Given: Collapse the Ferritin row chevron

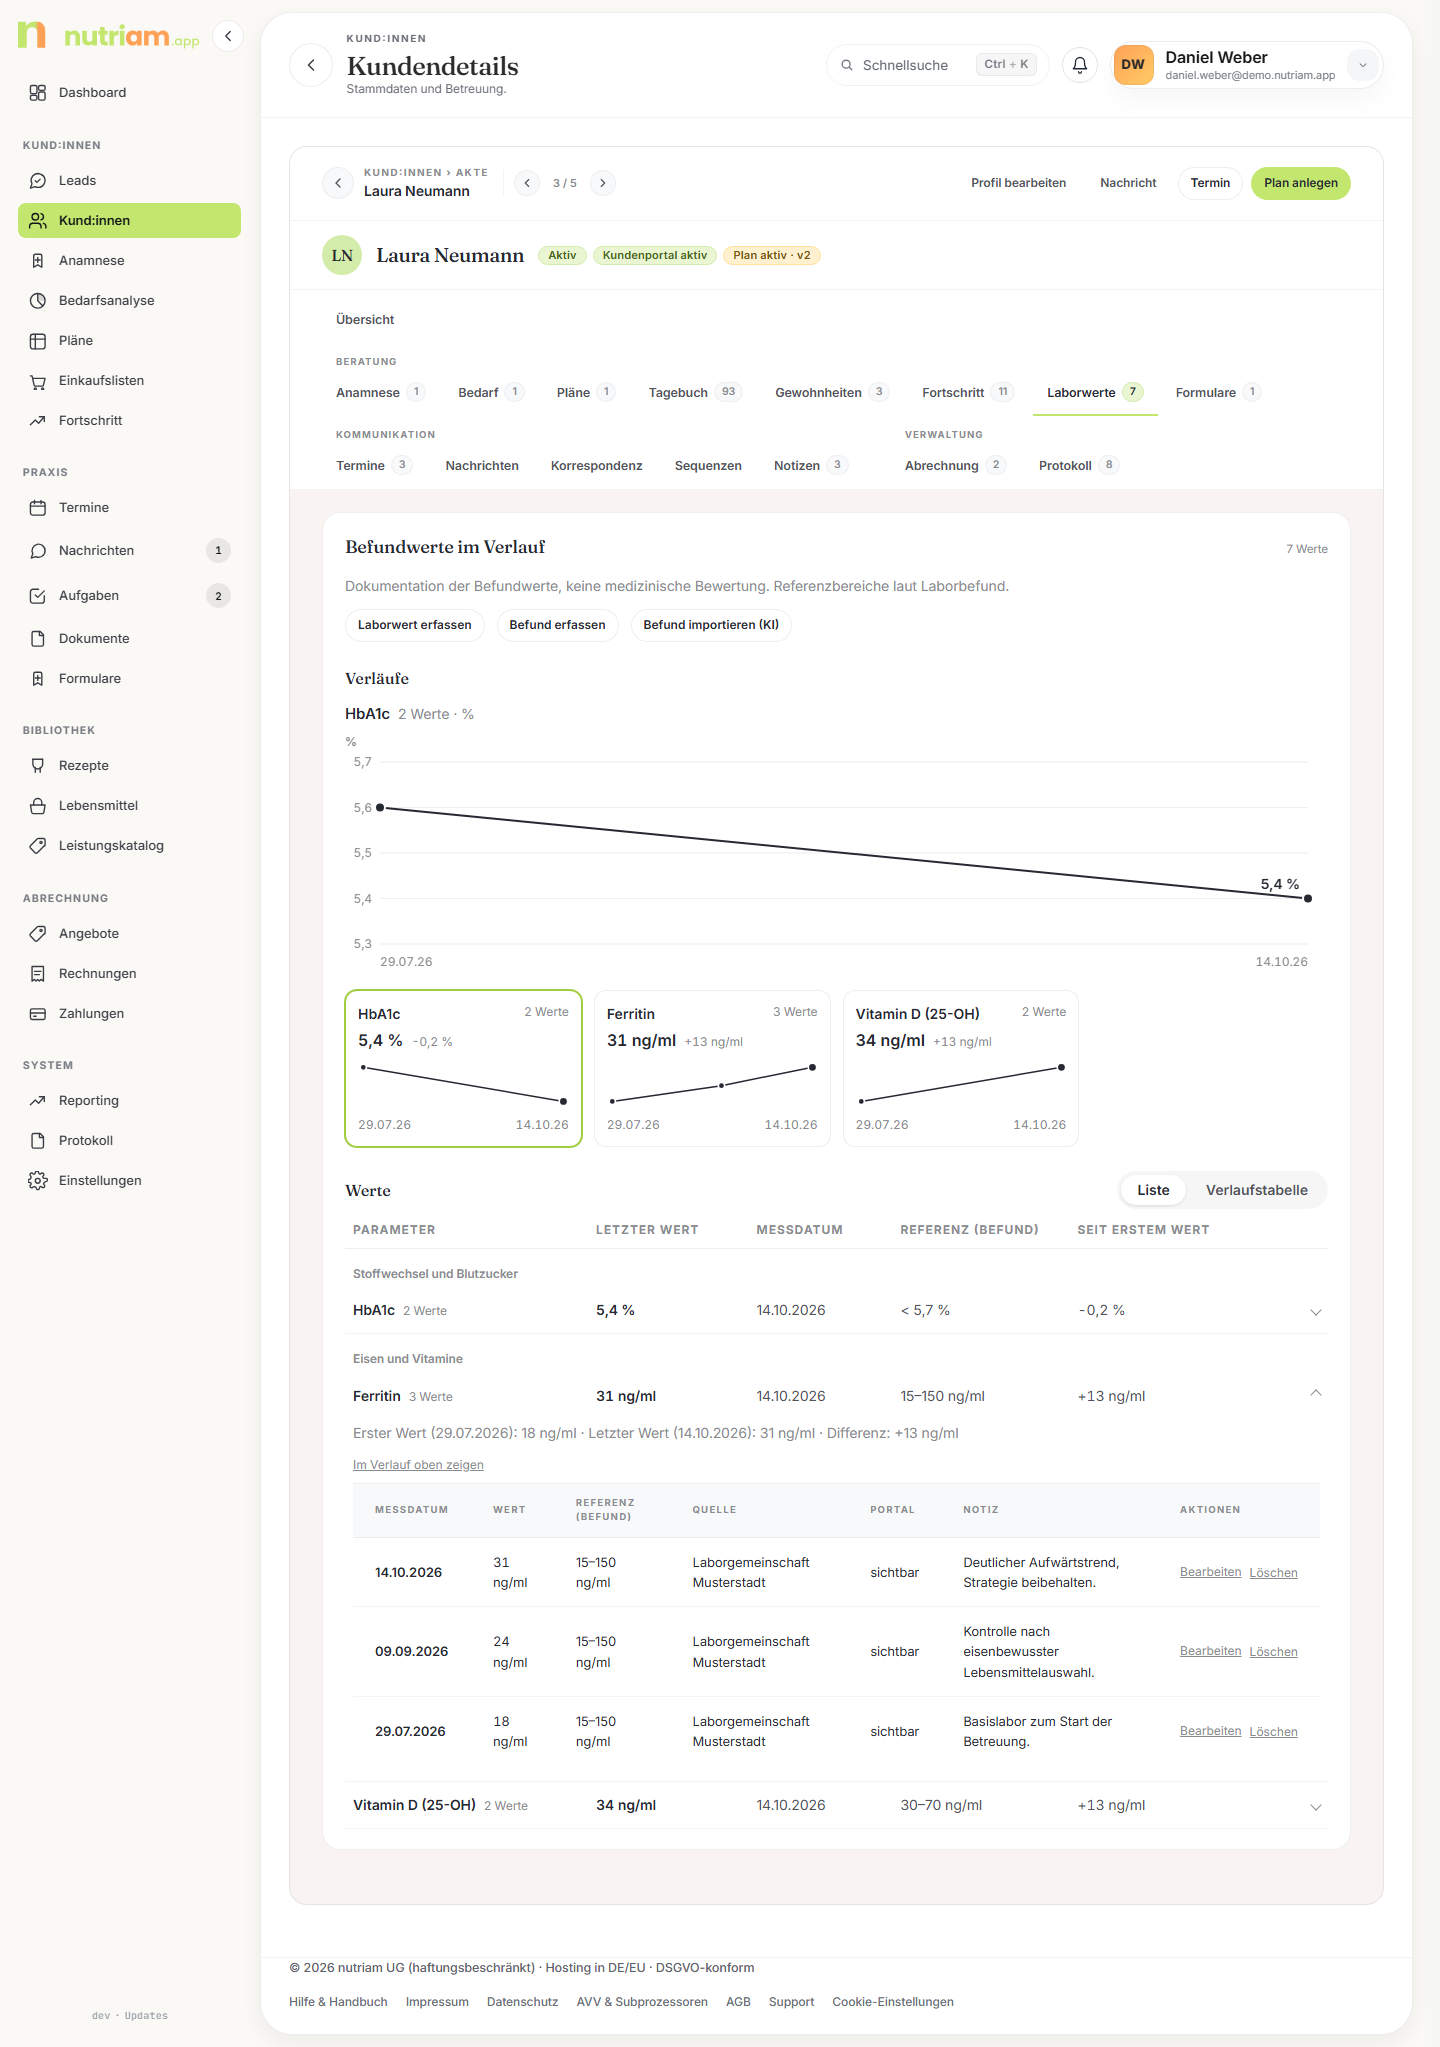Looking at the screenshot, I should point(1316,1393).
